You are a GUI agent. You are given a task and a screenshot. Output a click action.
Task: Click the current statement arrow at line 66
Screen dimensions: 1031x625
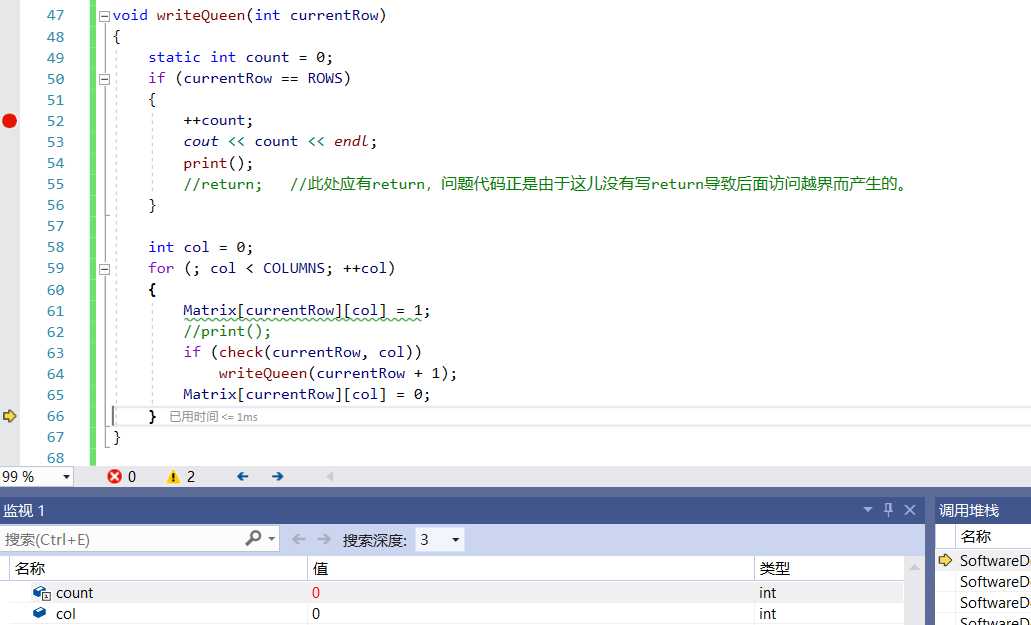point(9,416)
